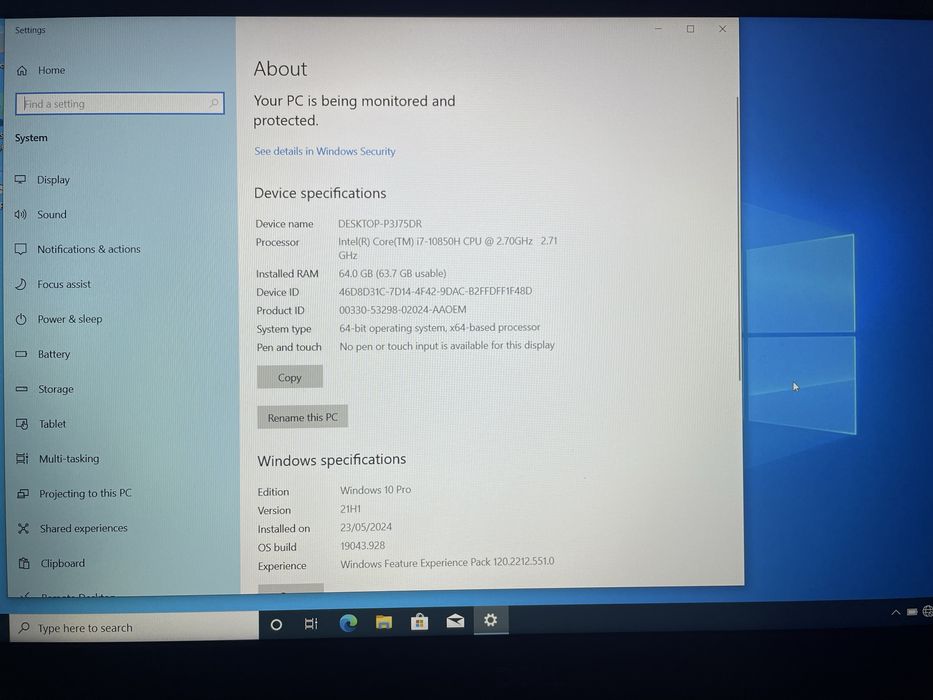Select the installed on date 23/05/2024
This screenshot has width=933, height=700.
[366, 527]
